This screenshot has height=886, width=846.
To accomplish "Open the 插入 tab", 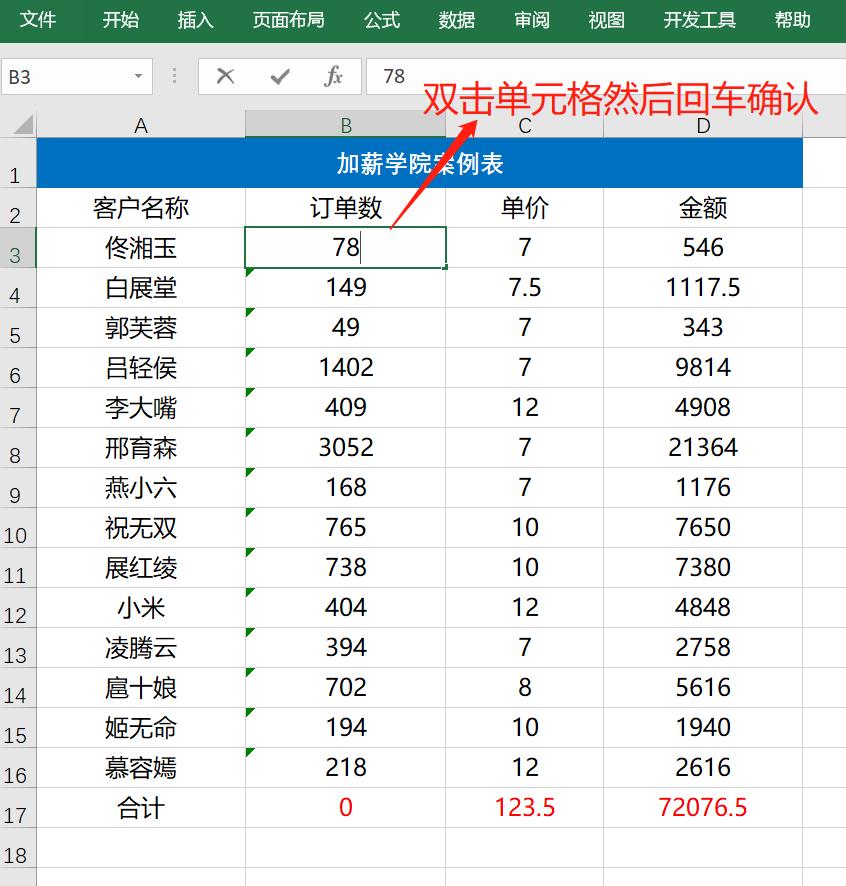I will click(x=194, y=20).
